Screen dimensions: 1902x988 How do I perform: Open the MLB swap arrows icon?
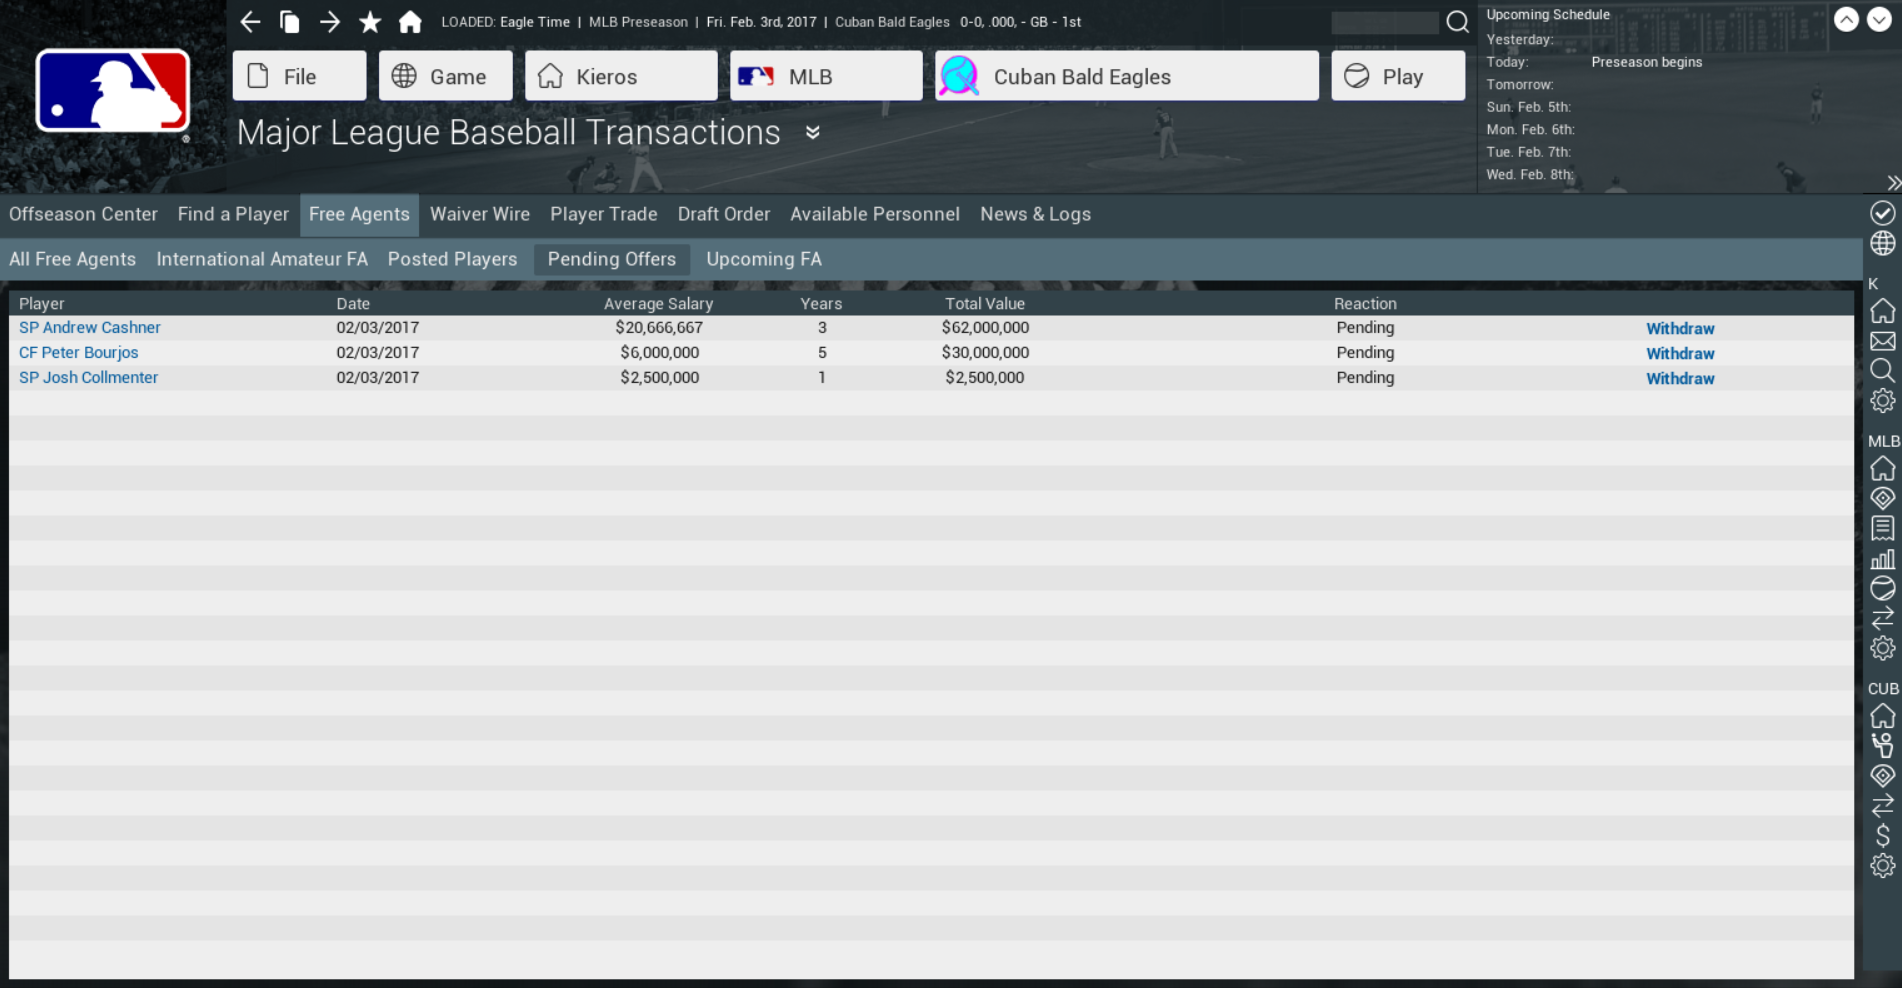(1882, 618)
